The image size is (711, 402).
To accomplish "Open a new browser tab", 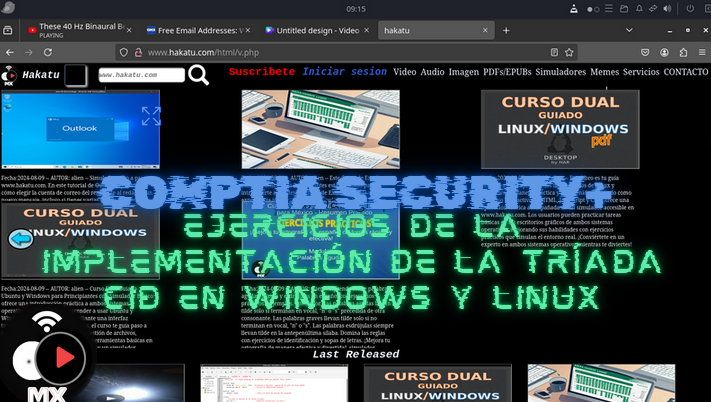I will tap(506, 30).
